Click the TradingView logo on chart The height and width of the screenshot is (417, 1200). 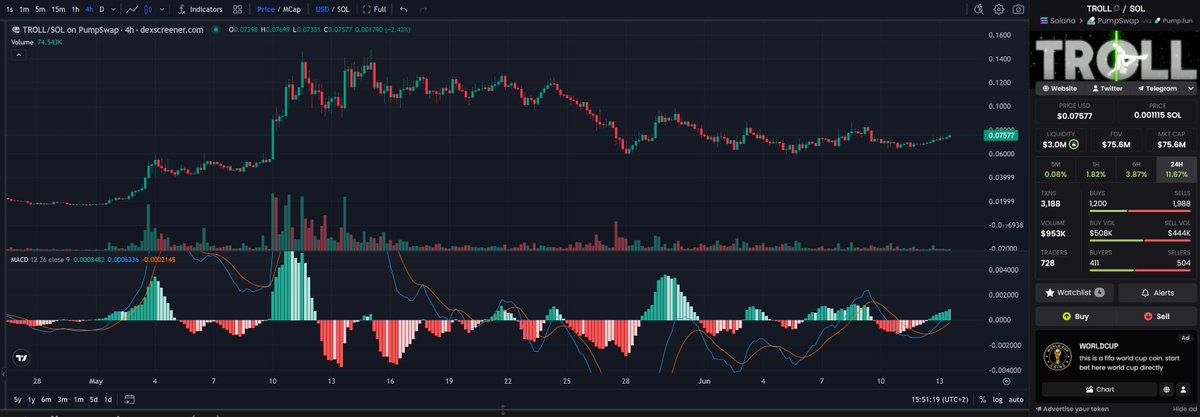(20, 356)
